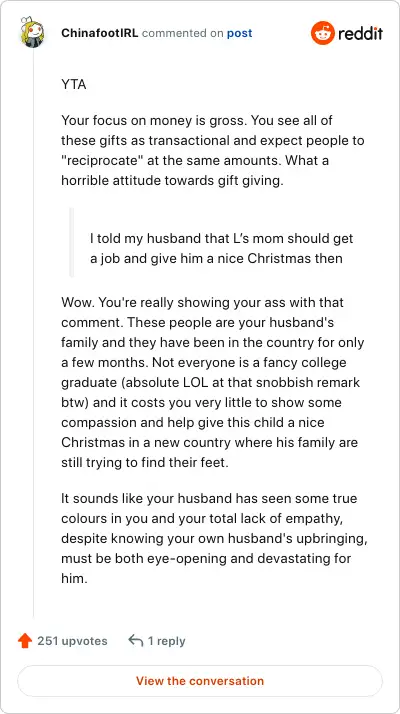
Task: Click the orange upvote arrow icon
Action: (x=25, y=641)
